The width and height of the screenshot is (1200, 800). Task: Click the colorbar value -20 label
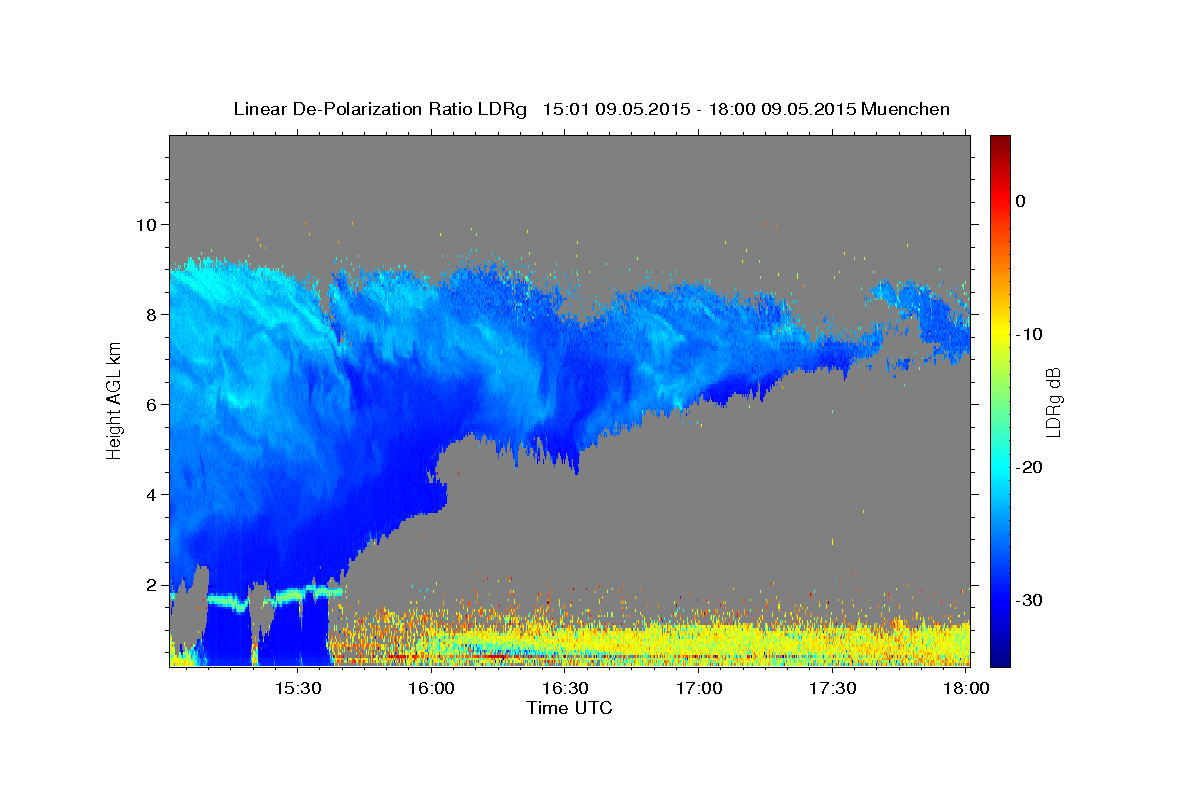pyautogui.click(x=1029, y=467)
